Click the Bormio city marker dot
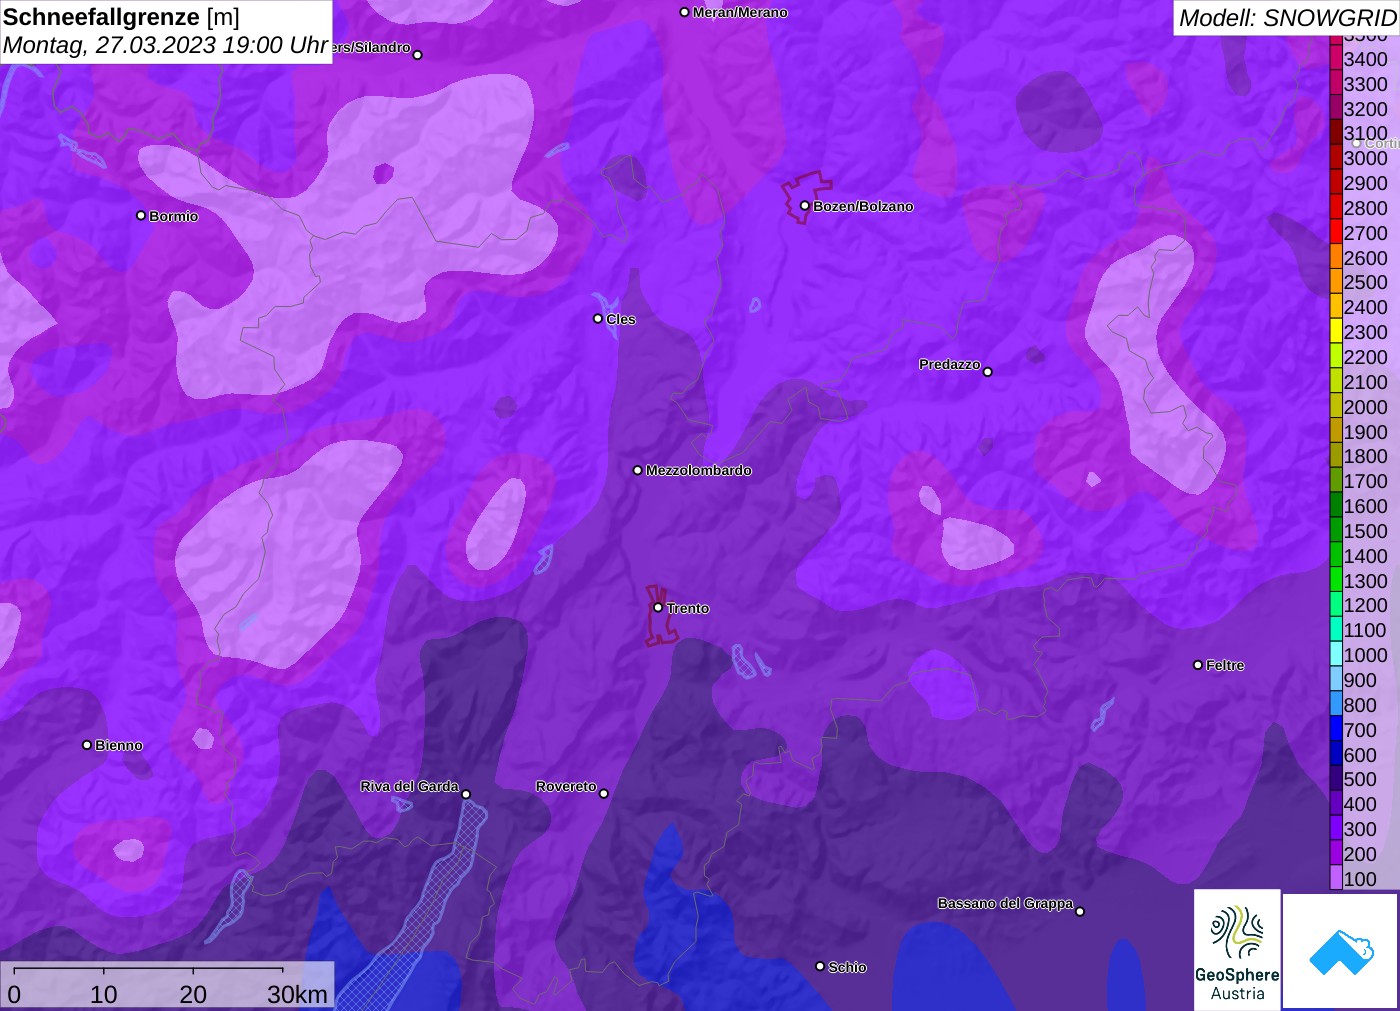This screenshot has width=1400, height=1011. pyautogui.click(x=141, y=215)
